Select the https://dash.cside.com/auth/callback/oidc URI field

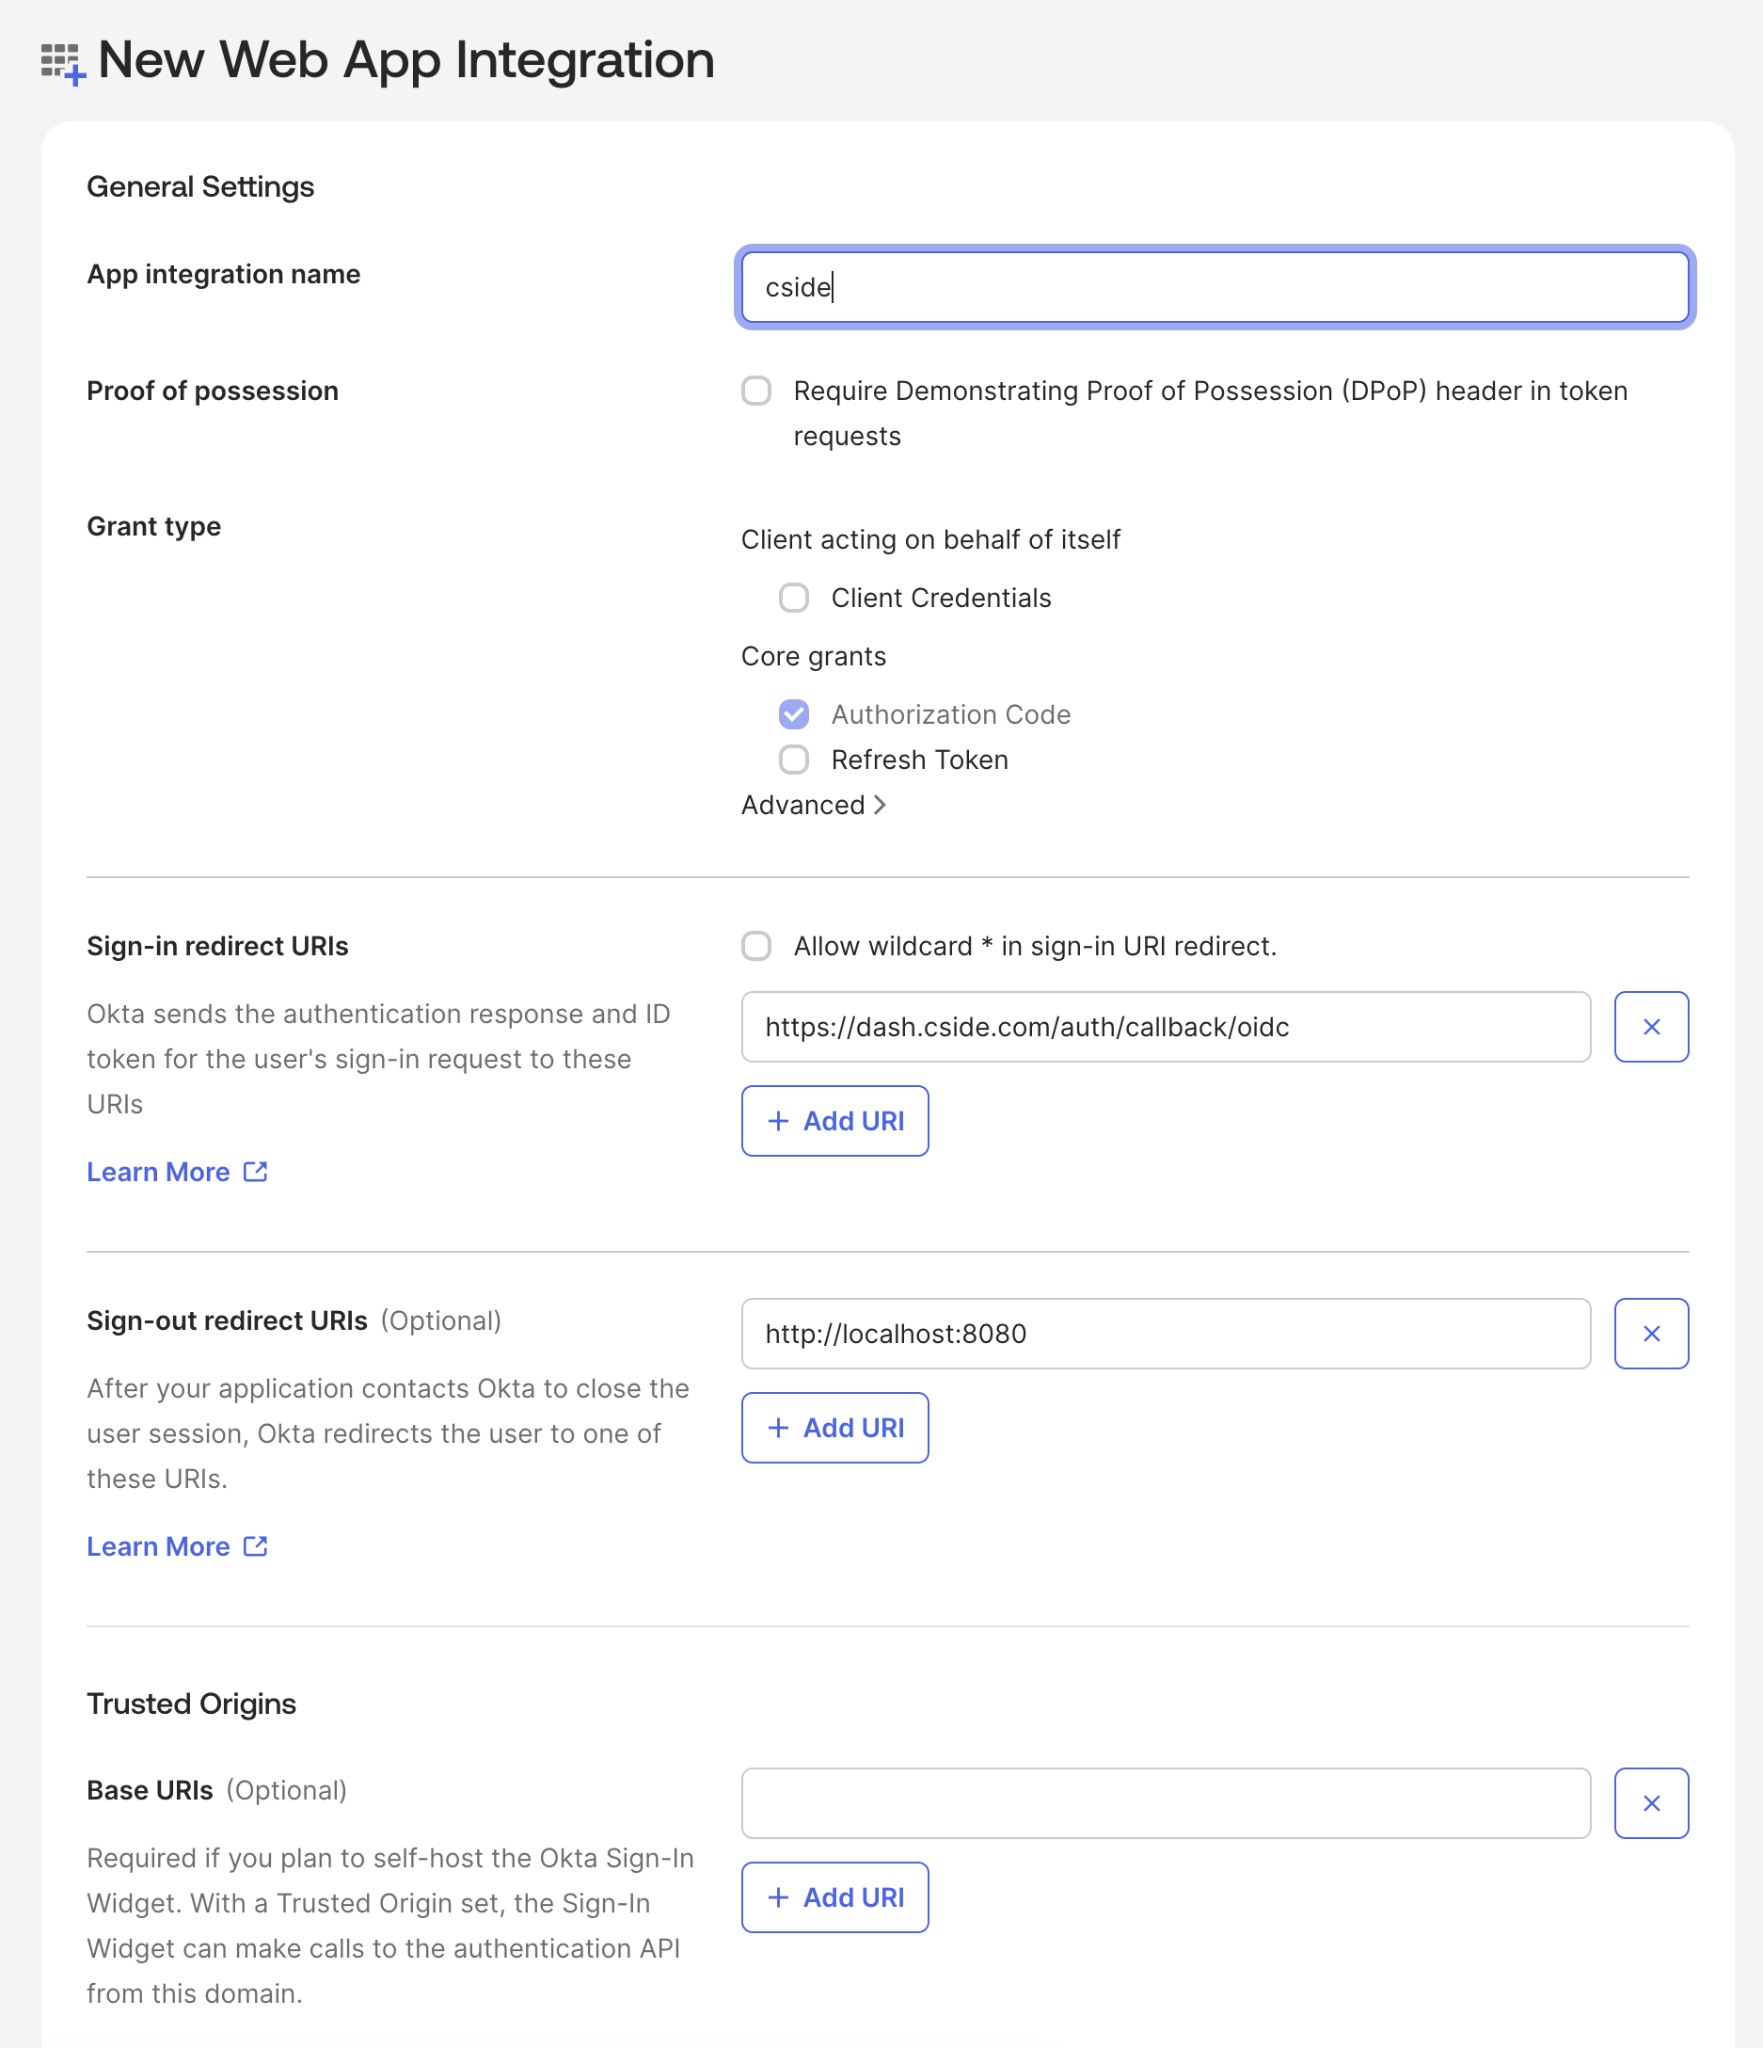point(1166,1026)
